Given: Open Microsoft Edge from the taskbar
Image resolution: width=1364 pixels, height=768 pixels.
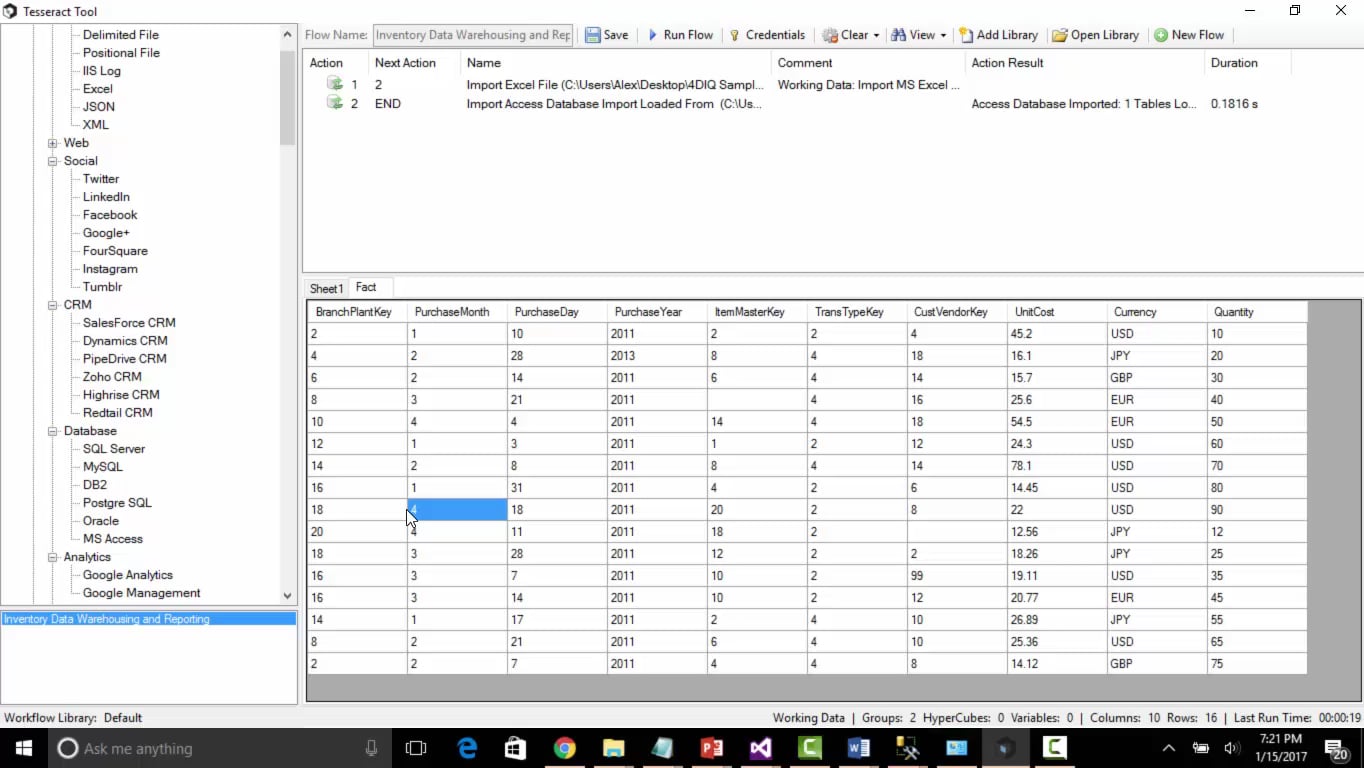Looking at the screenshot, I should tap(467, 748).
